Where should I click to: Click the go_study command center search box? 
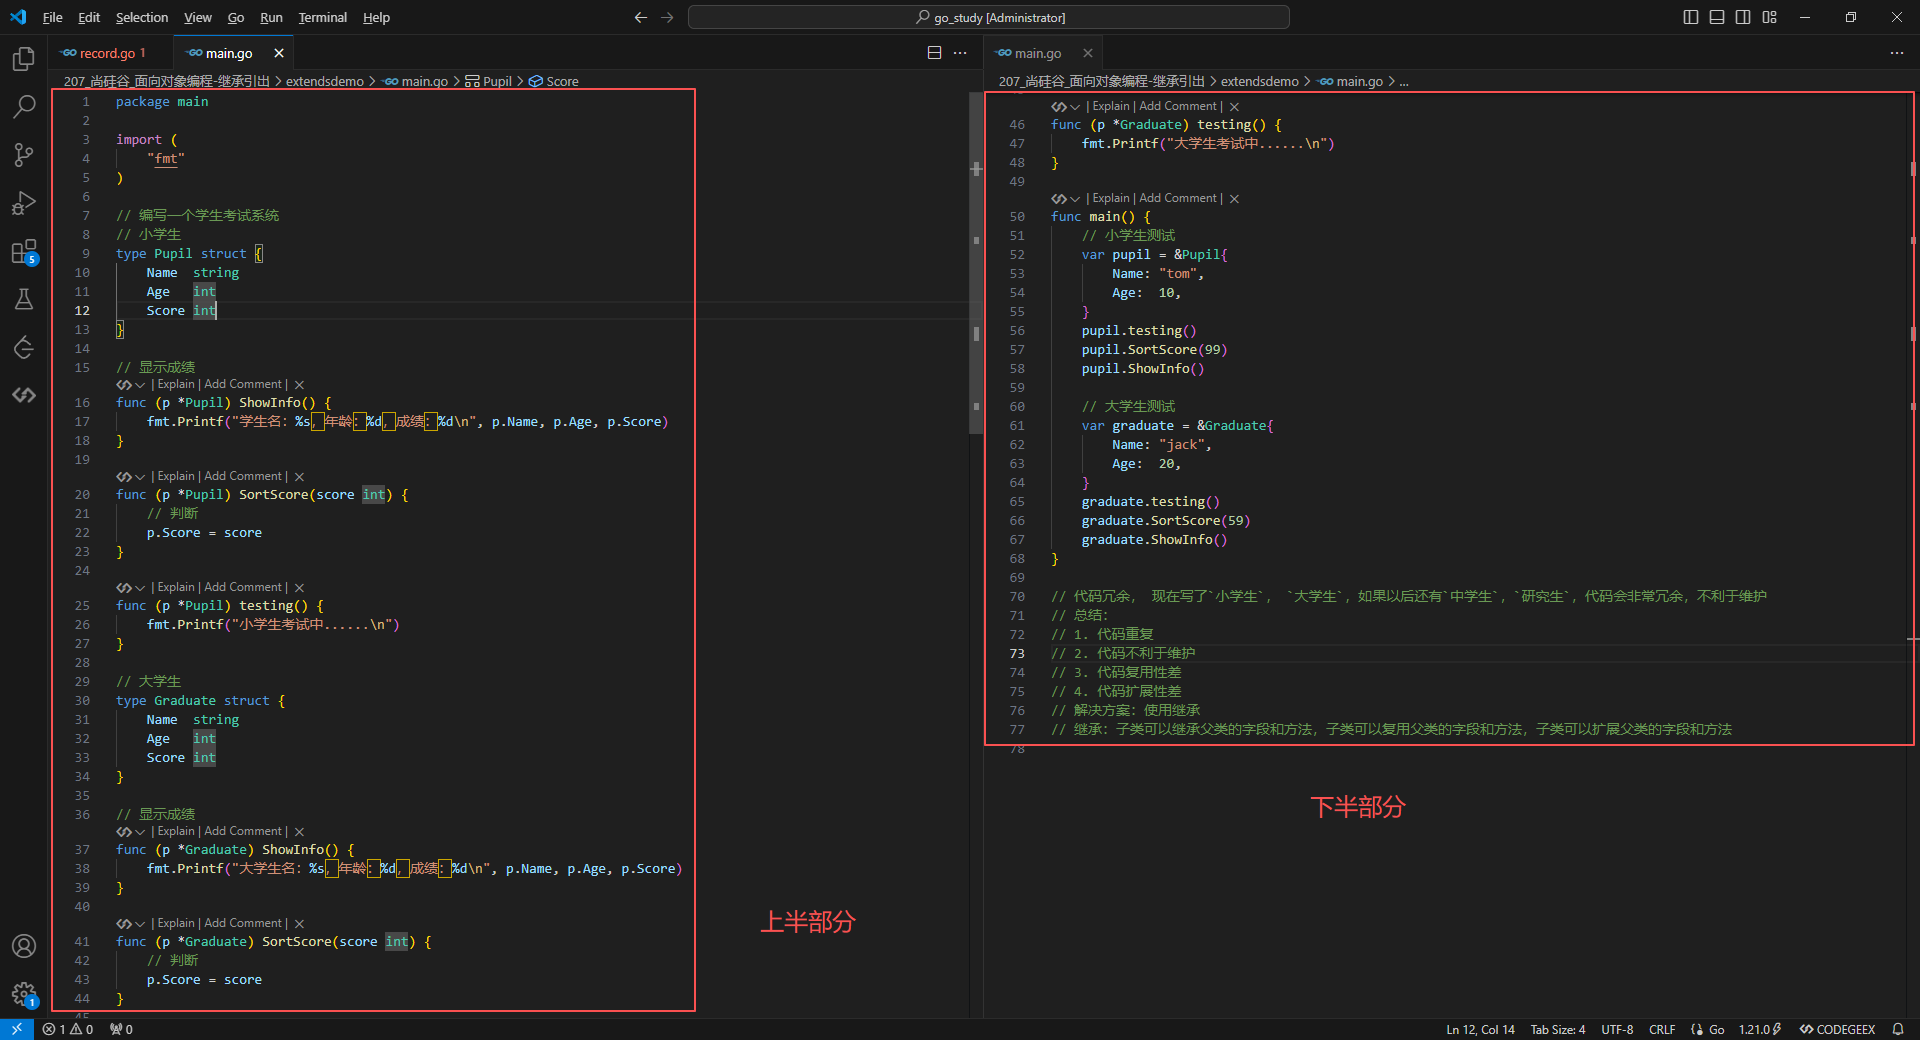click(989, 17)
